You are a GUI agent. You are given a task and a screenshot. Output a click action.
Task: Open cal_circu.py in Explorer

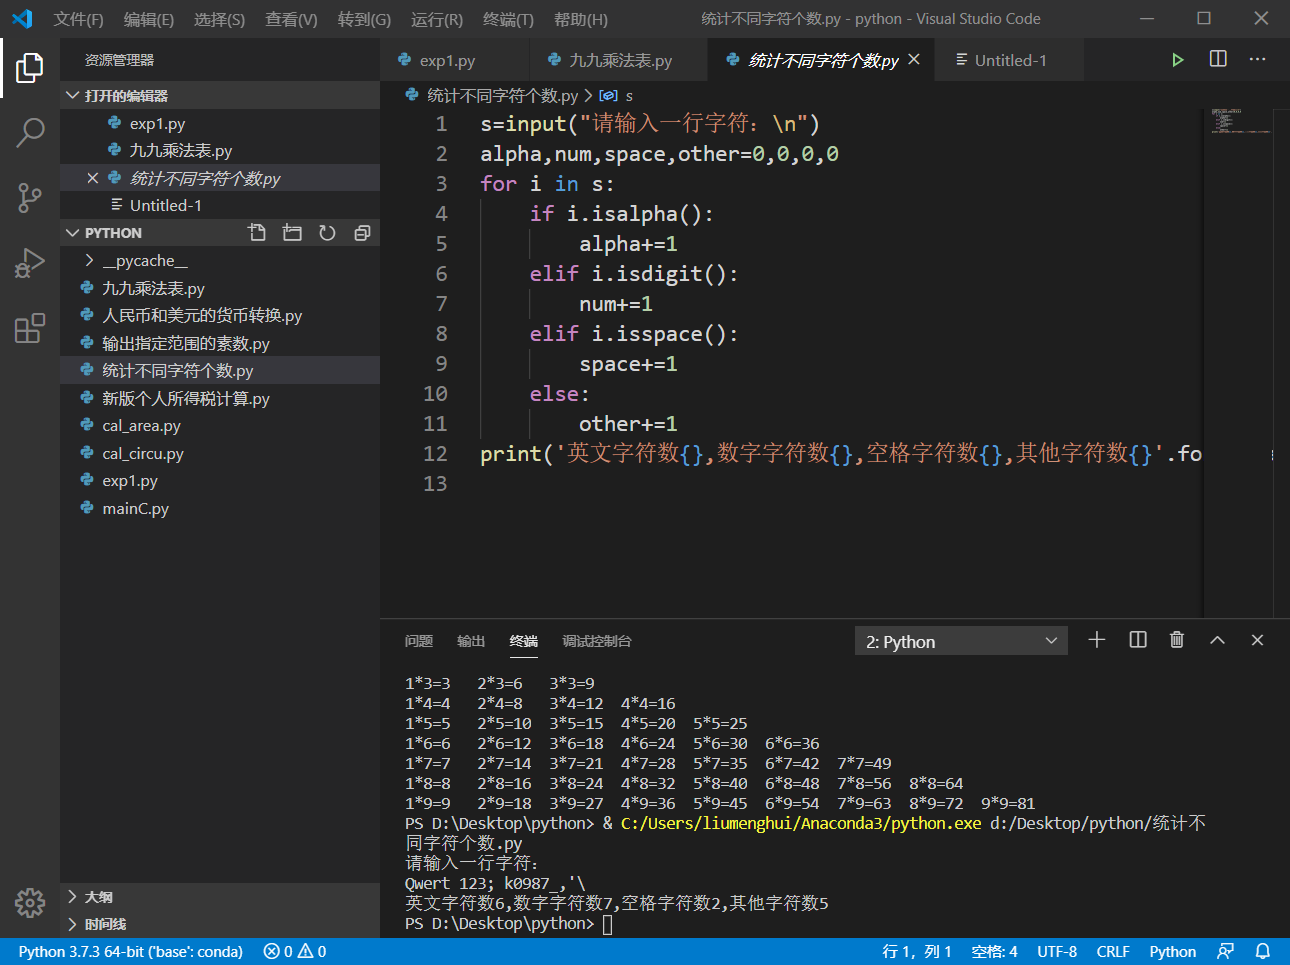(220, 453)
